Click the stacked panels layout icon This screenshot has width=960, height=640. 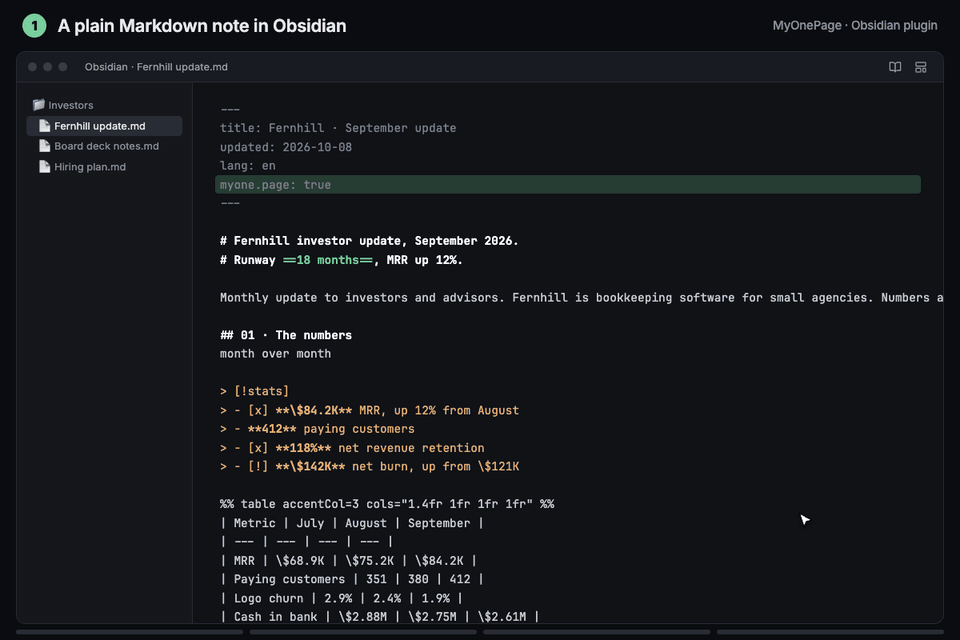pos(920,67)
